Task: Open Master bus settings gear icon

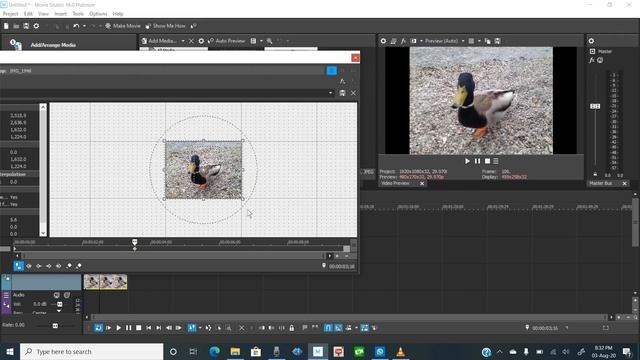Action: click(591, 41)
